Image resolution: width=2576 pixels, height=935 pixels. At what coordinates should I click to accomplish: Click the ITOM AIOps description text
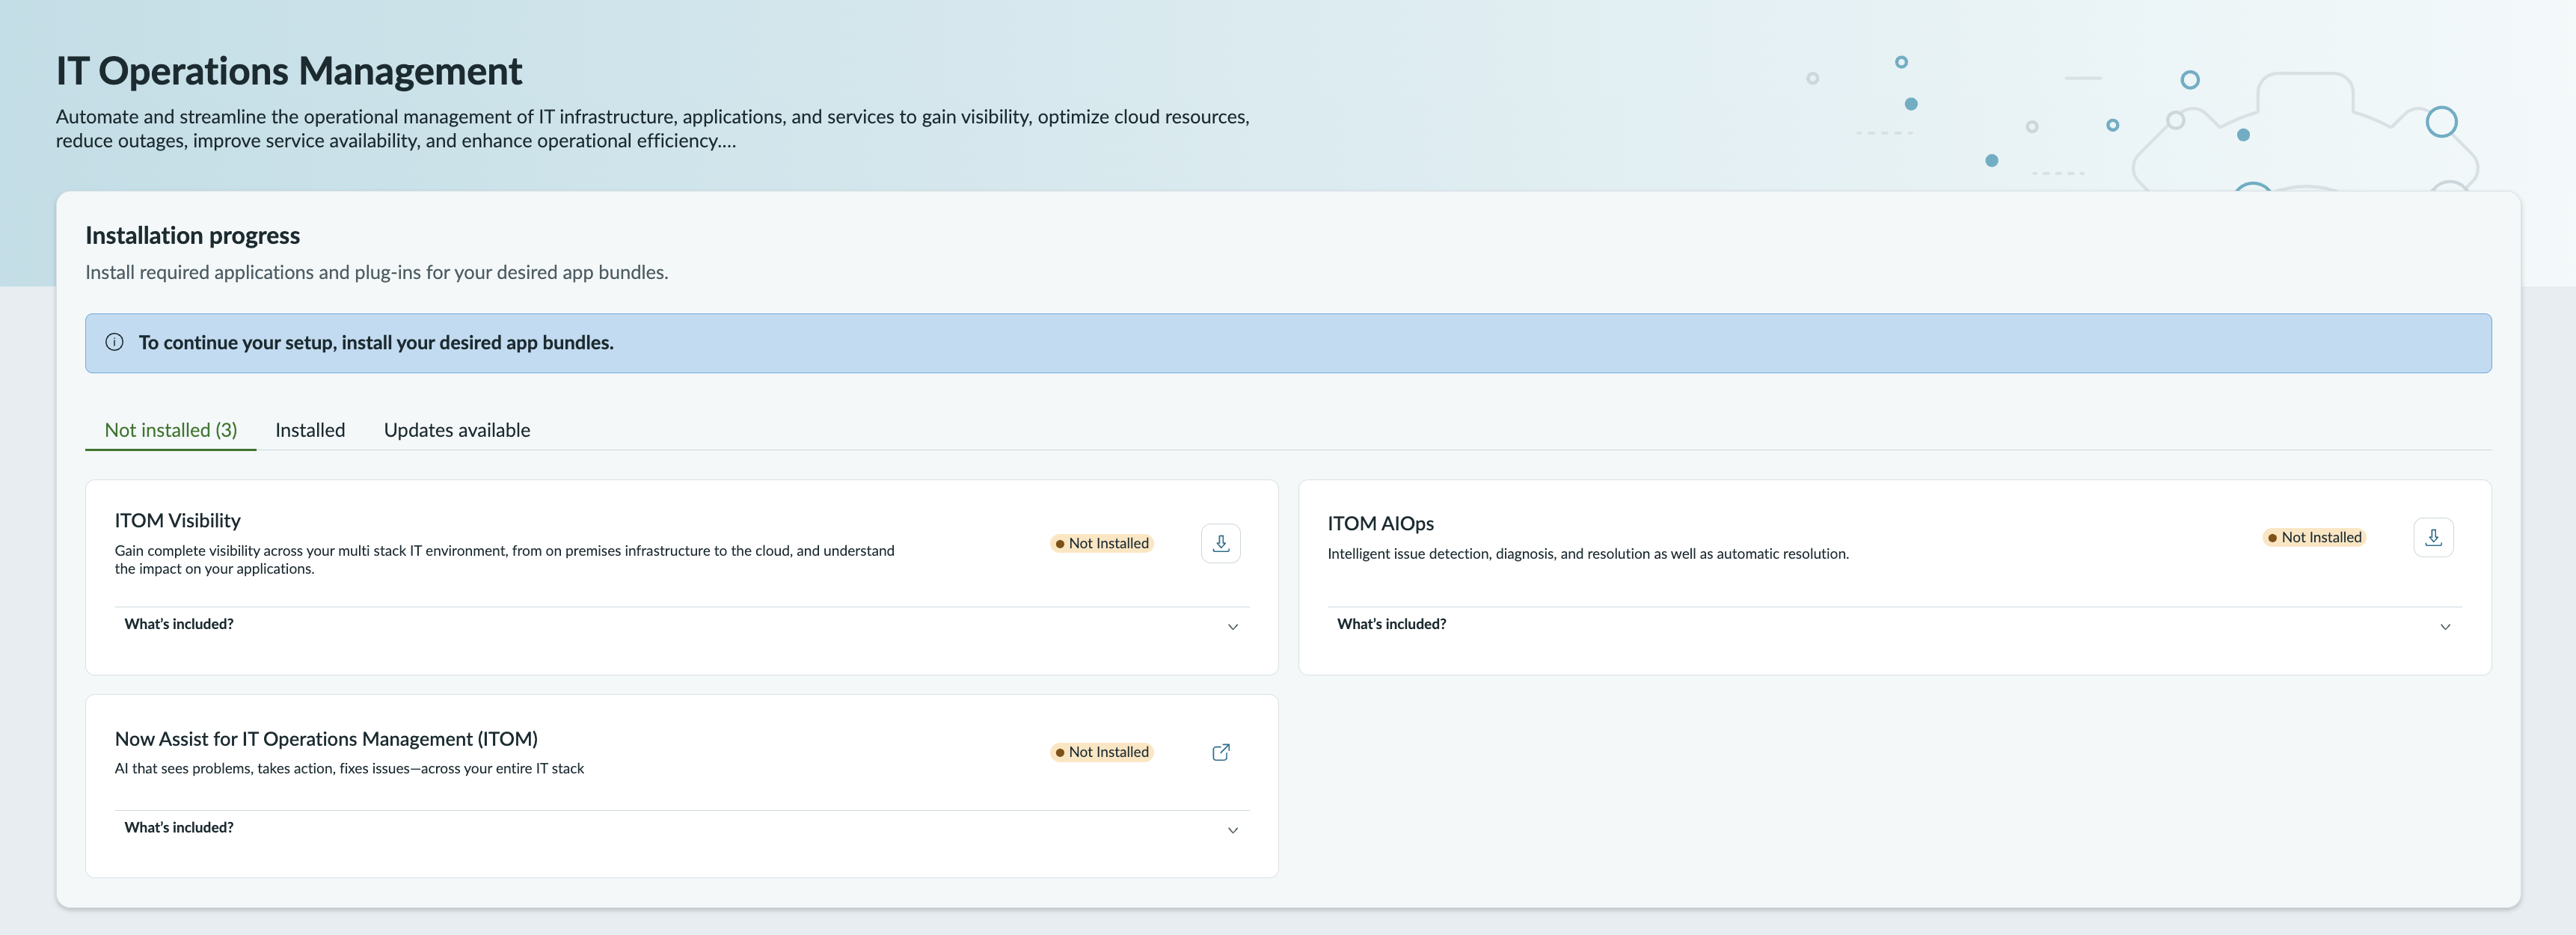(x=1588, y=554)
